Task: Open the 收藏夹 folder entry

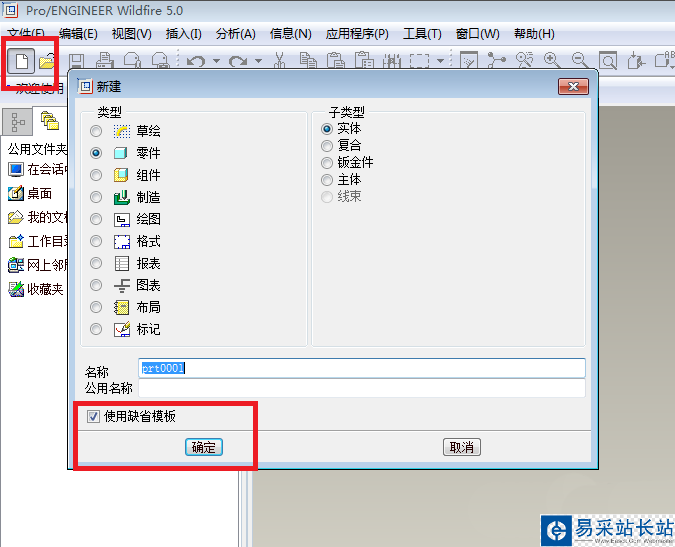Action: [36, 289]
